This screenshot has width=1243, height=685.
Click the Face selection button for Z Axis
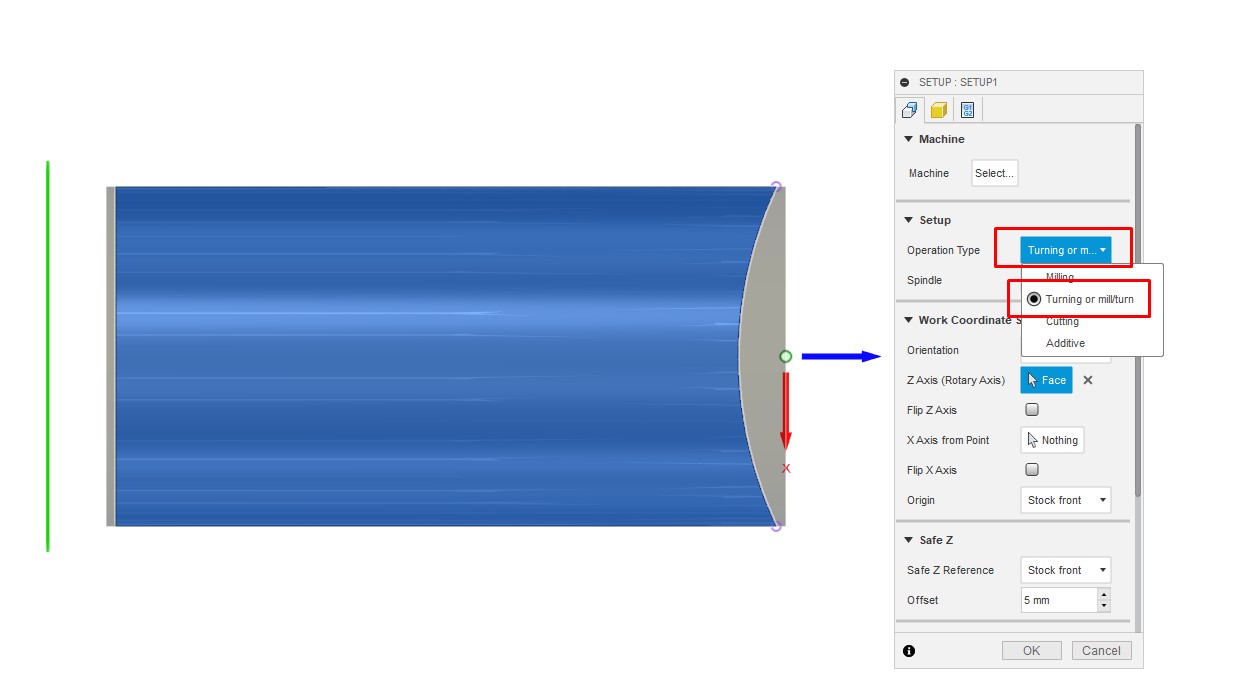tap(1046, 380)
